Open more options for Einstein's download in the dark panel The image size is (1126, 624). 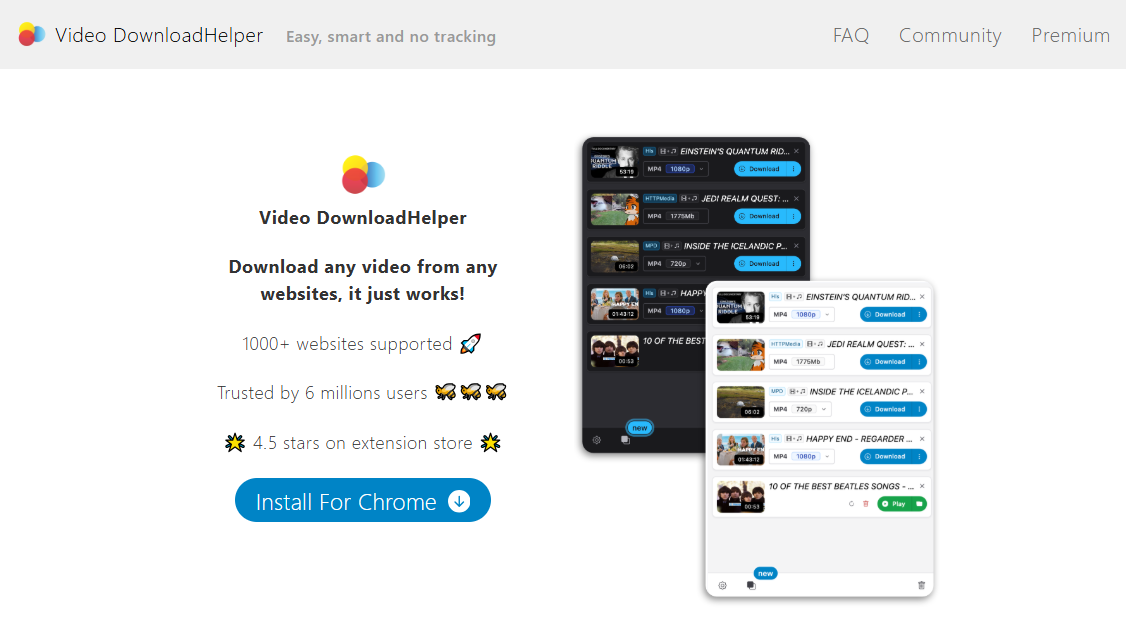click(794, 169)
